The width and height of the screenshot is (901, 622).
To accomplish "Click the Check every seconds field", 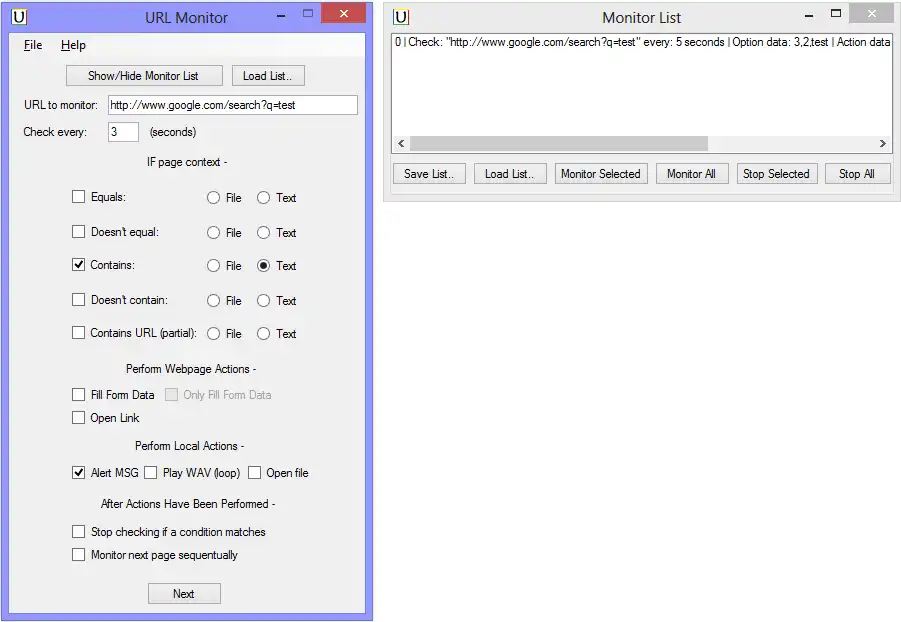I will point(123,132).
